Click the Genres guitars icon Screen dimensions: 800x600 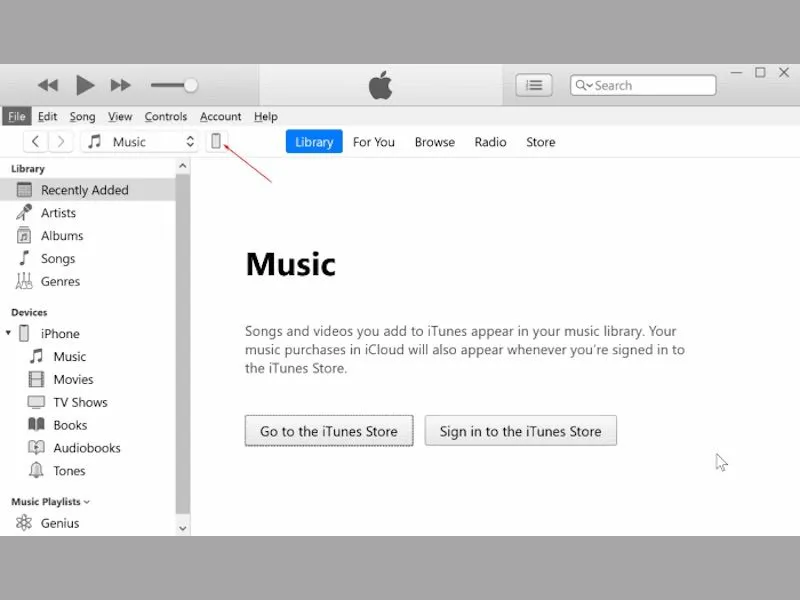(24, 281)
